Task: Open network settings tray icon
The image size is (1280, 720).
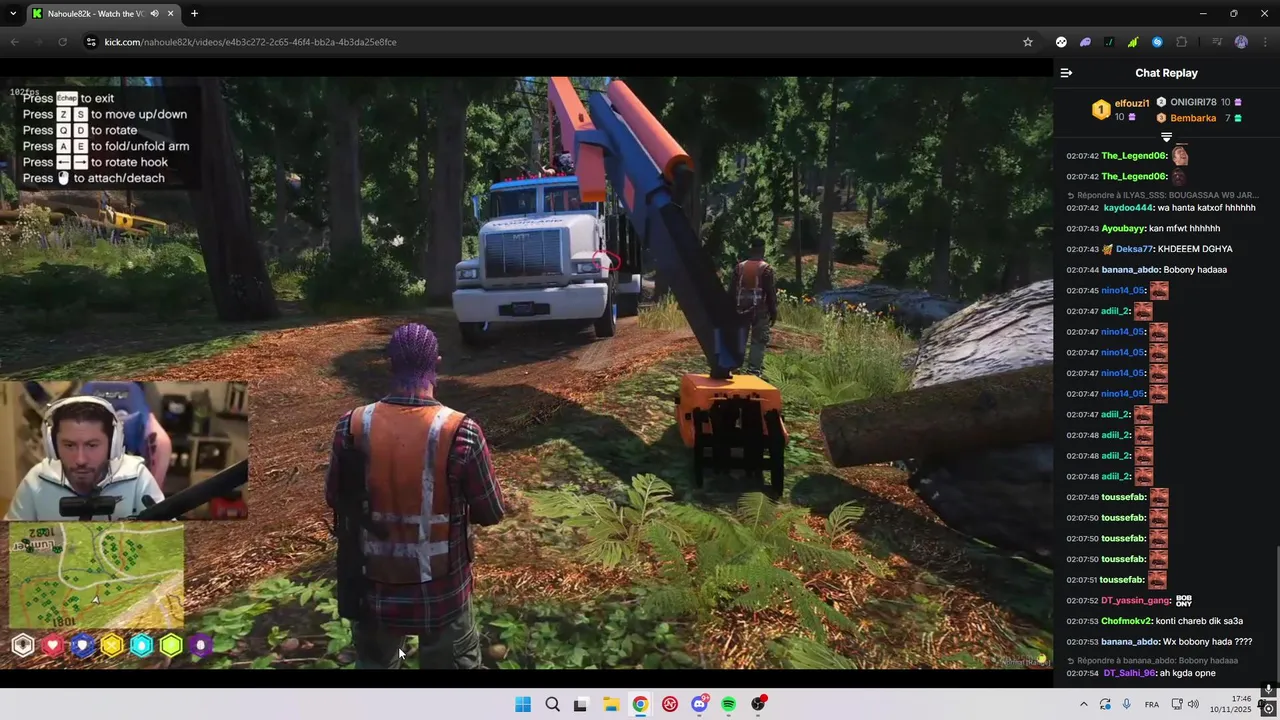Action: [1177, 704]
